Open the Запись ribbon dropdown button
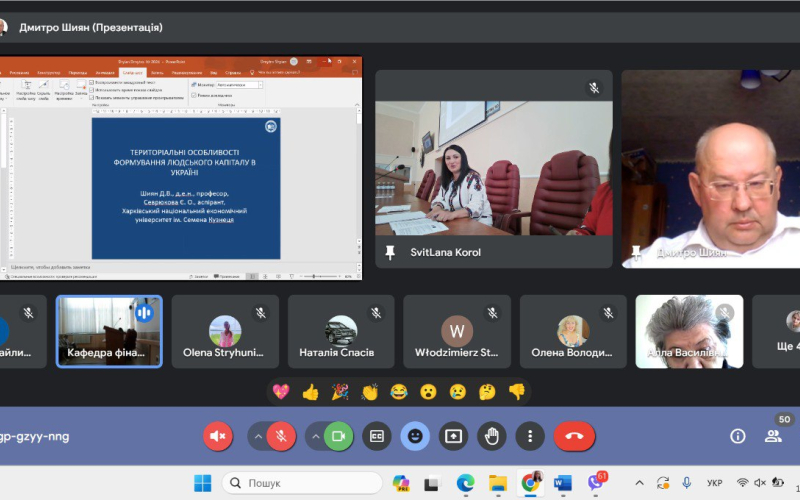The width and height of the screenshot is (800, 500). (81, 89)
